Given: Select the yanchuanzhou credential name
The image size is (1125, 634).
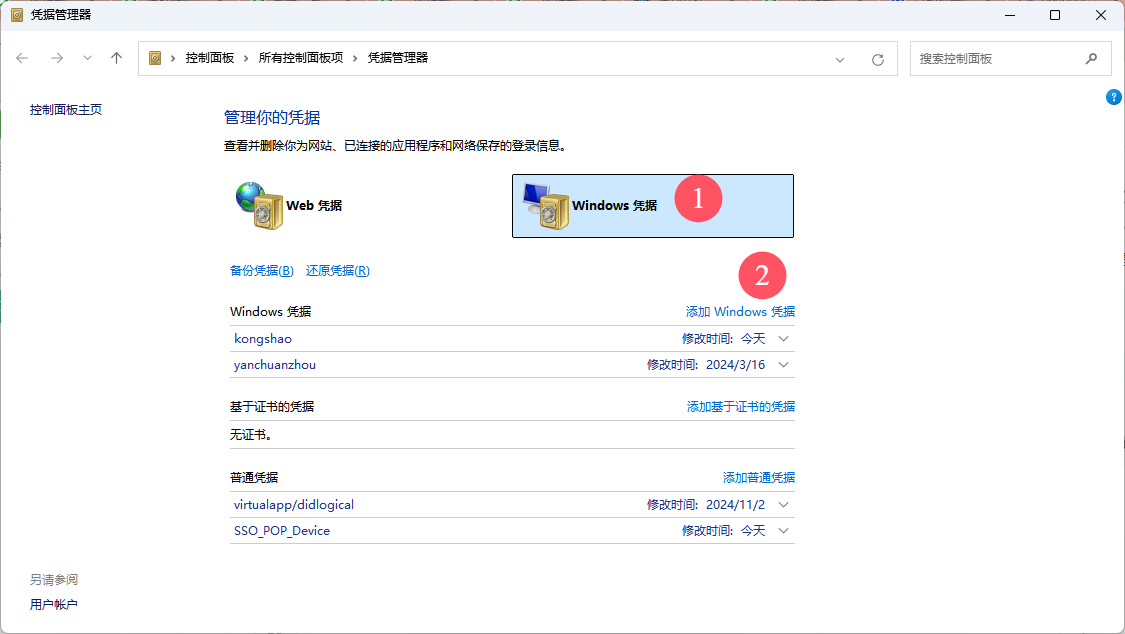Looking at the screenshot, I should click(275, 365).
